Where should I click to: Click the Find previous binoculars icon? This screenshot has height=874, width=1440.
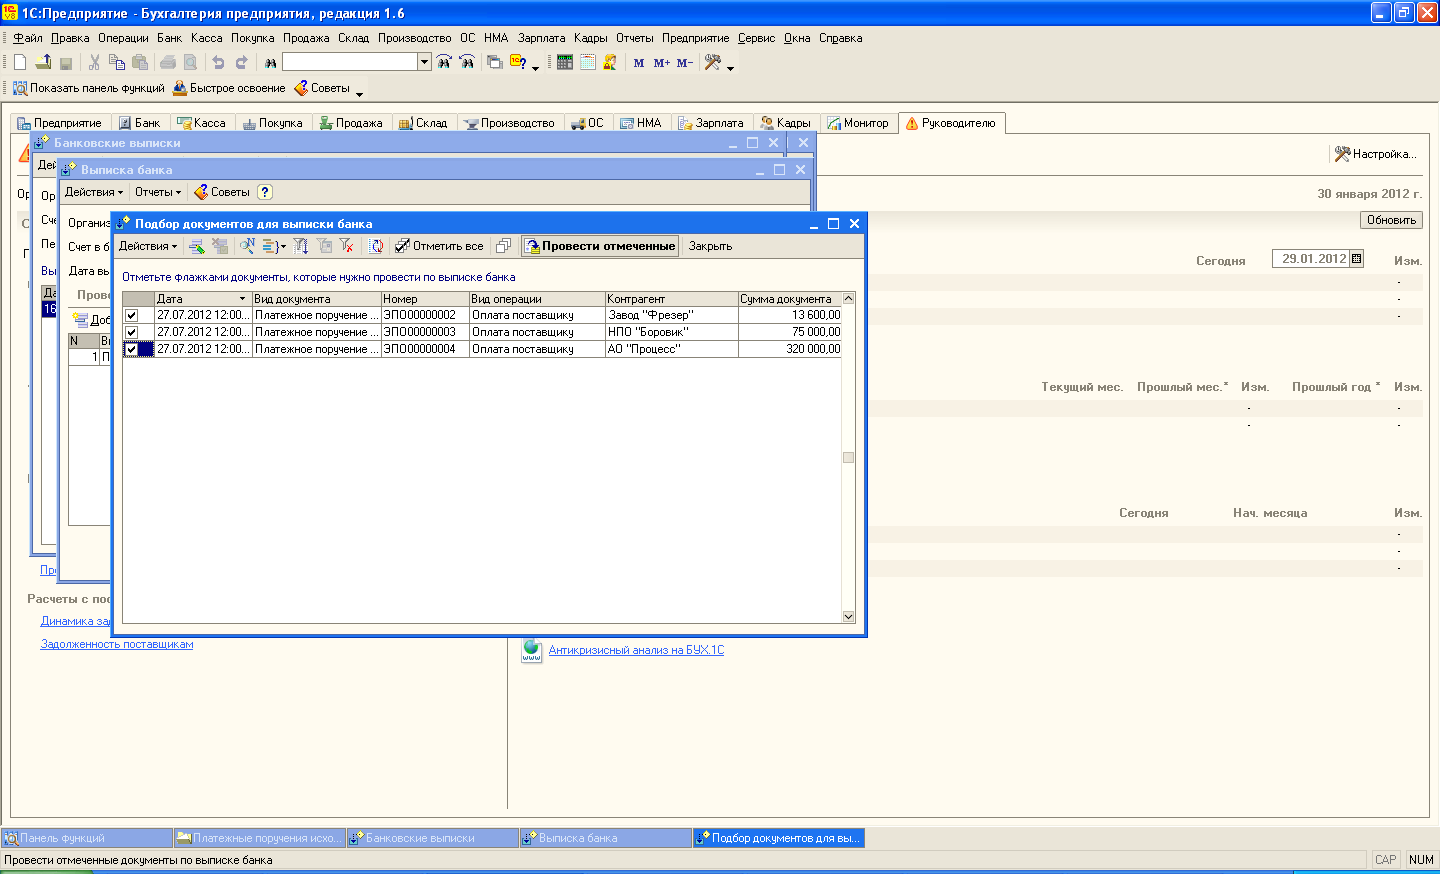pos(467,62)
